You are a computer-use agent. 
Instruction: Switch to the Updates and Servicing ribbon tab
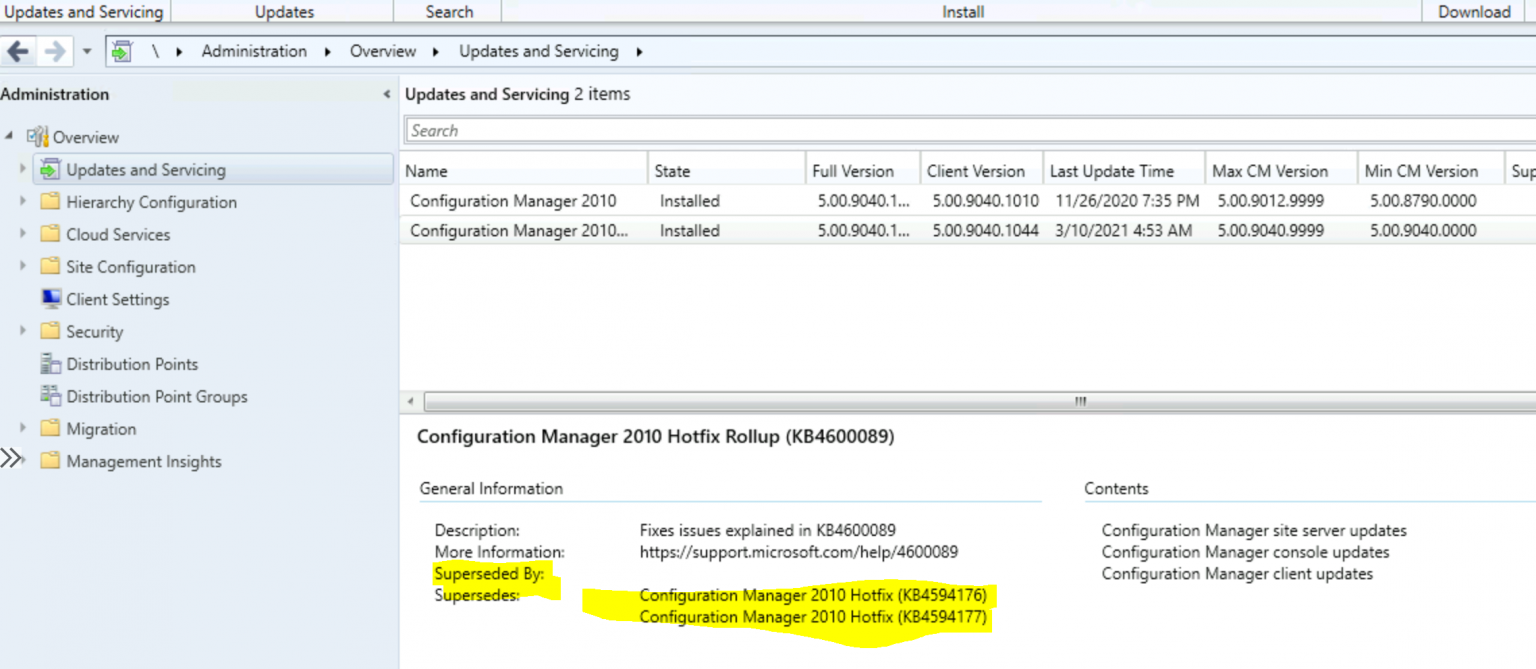tap(84, 11)
